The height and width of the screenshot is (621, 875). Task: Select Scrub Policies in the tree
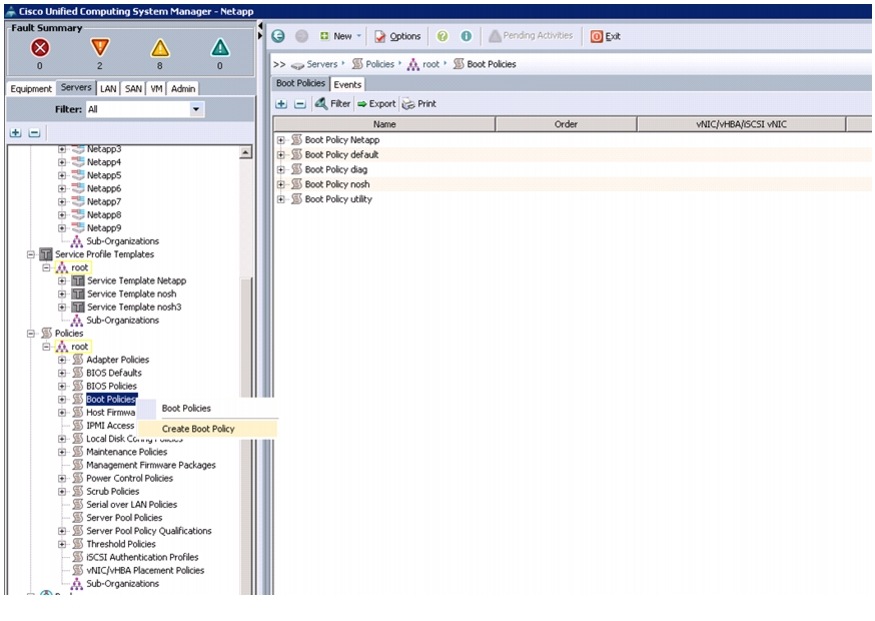pyautogui.click(x=112, y=491)
